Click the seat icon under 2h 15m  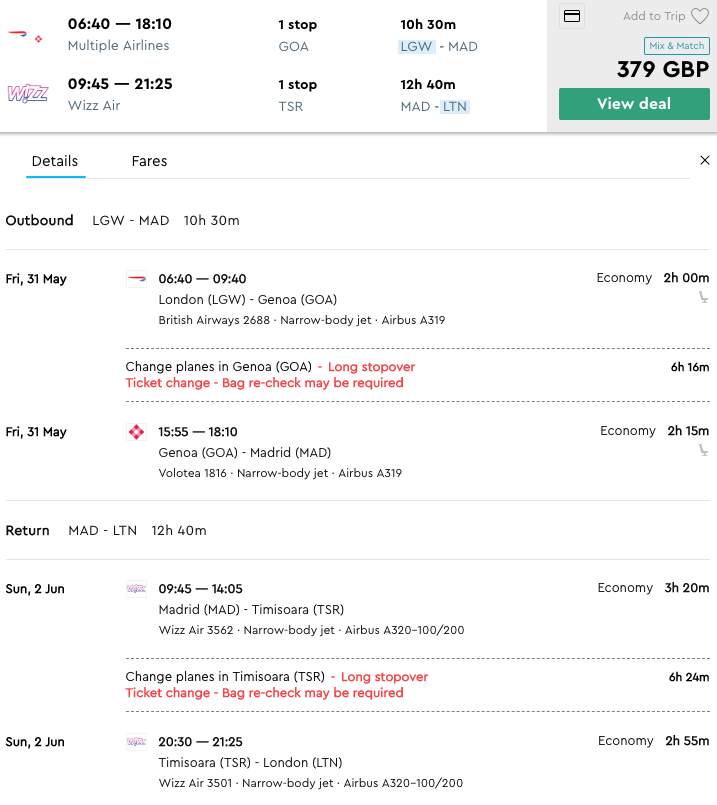pyautogui.click(x=704, y=450)
